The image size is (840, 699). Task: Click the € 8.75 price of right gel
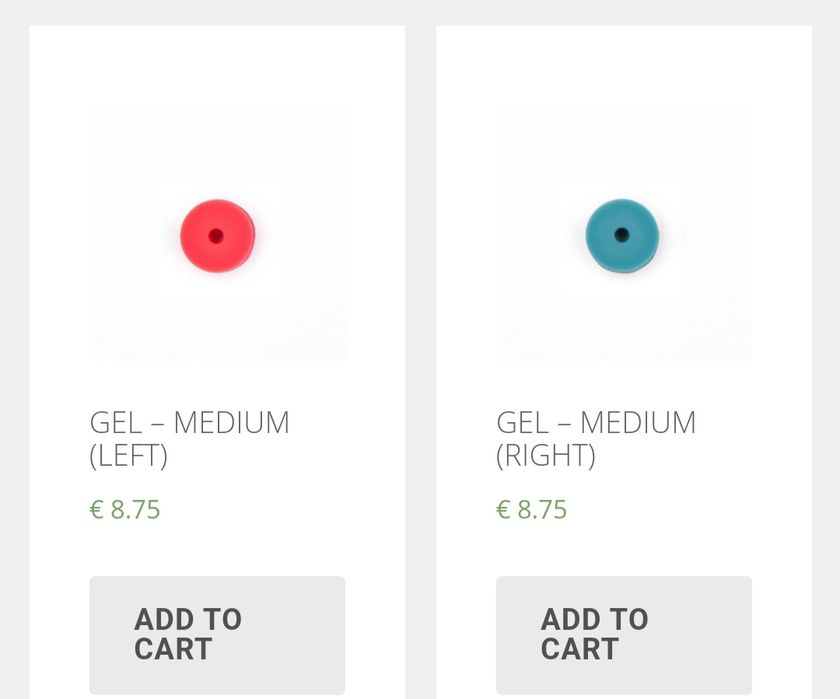tap(532, 510)
